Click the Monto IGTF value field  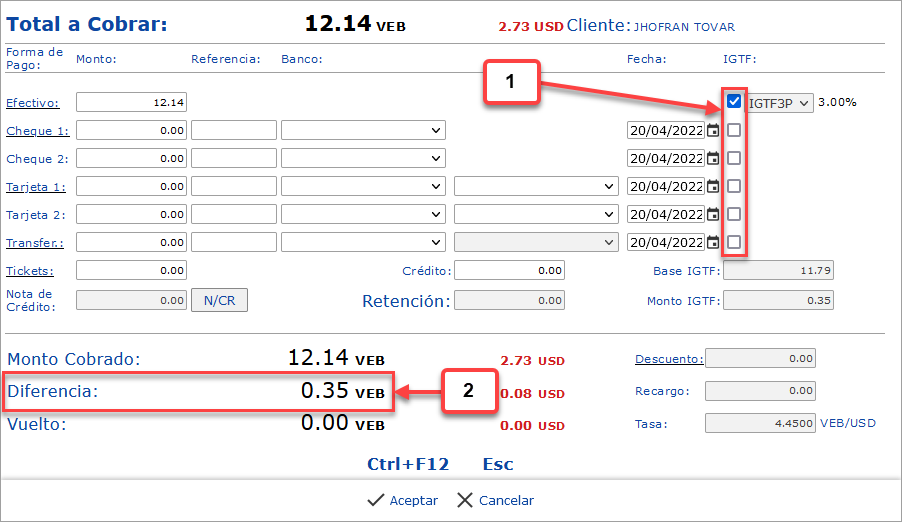pyautogui.click(x=778, y=300)
